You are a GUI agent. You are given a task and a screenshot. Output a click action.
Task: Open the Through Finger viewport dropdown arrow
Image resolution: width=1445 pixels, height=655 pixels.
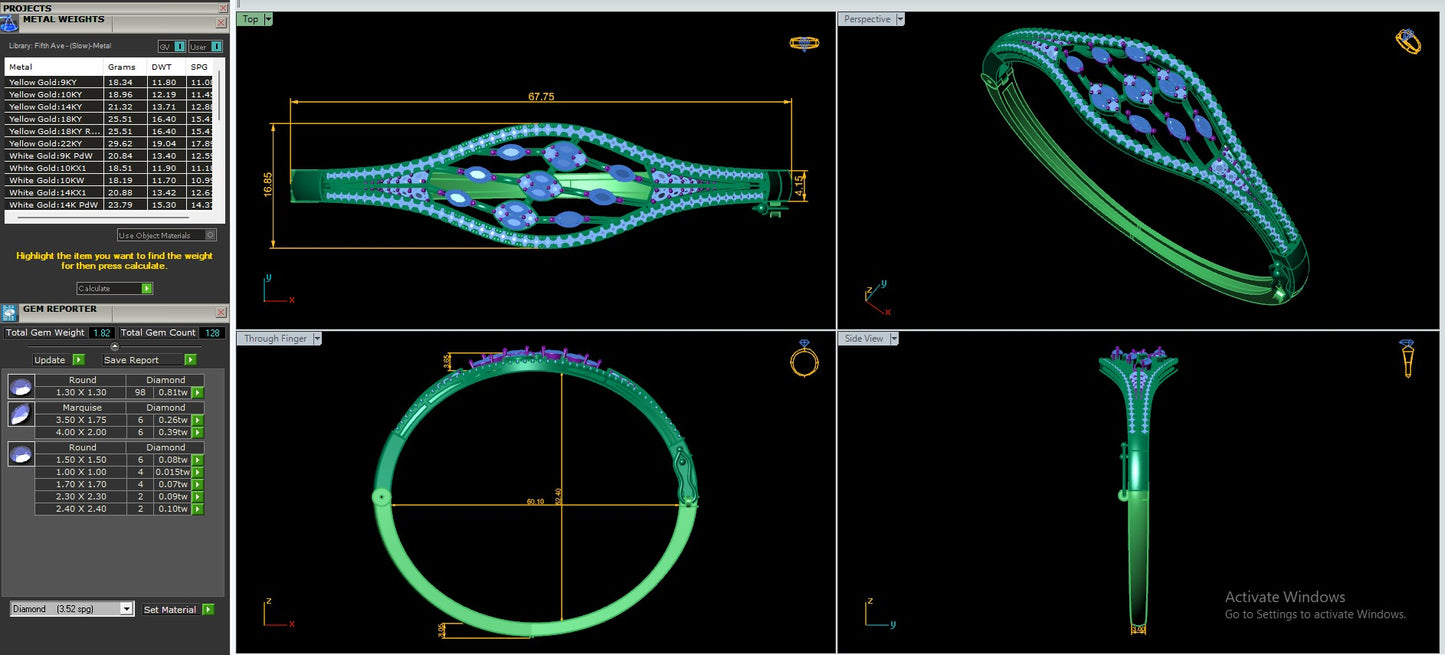point(317,339)
